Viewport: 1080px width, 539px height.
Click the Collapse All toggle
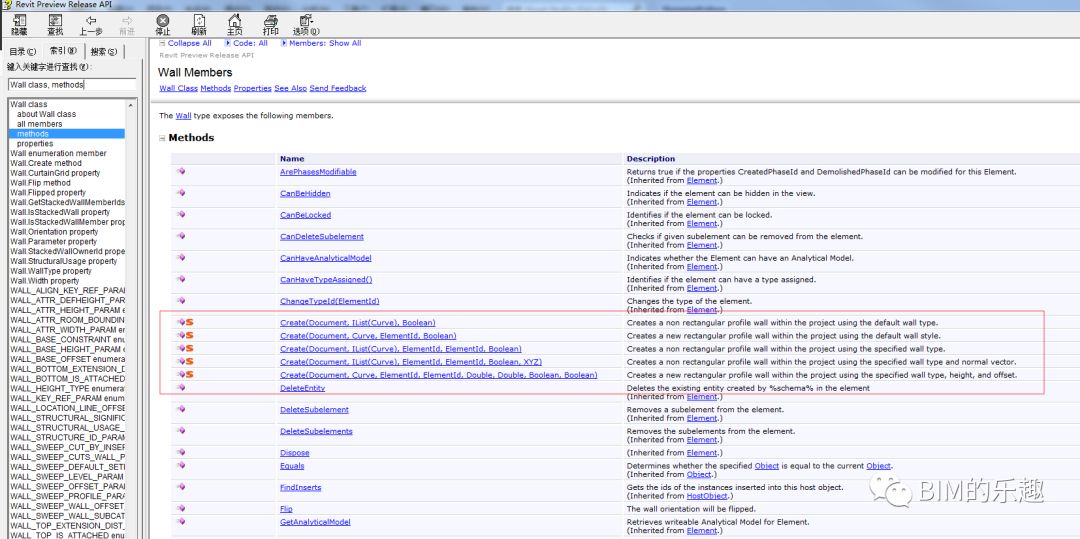[185, 43]
